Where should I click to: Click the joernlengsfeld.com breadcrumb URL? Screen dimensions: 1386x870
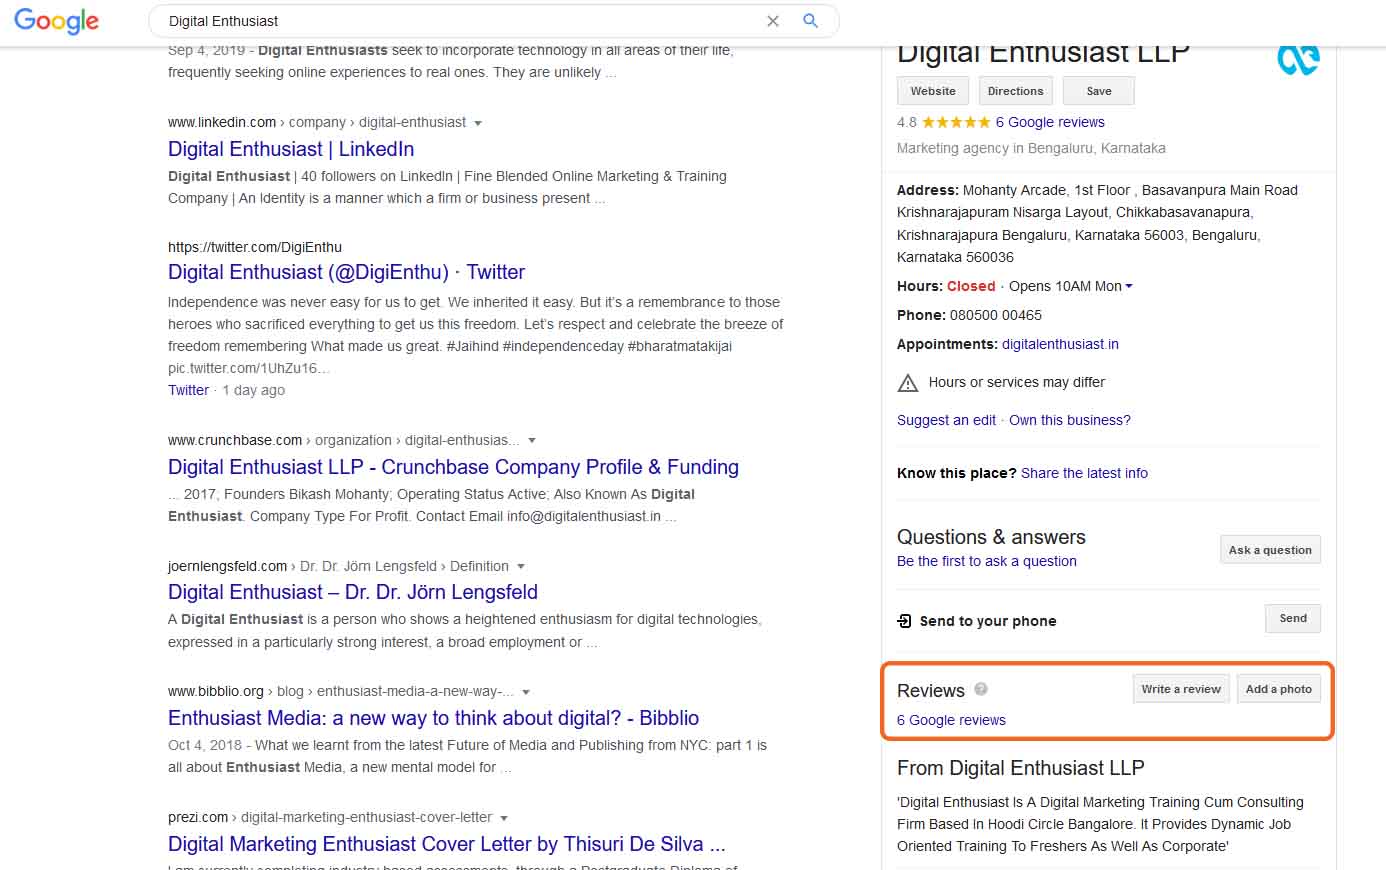pos(227,566)
